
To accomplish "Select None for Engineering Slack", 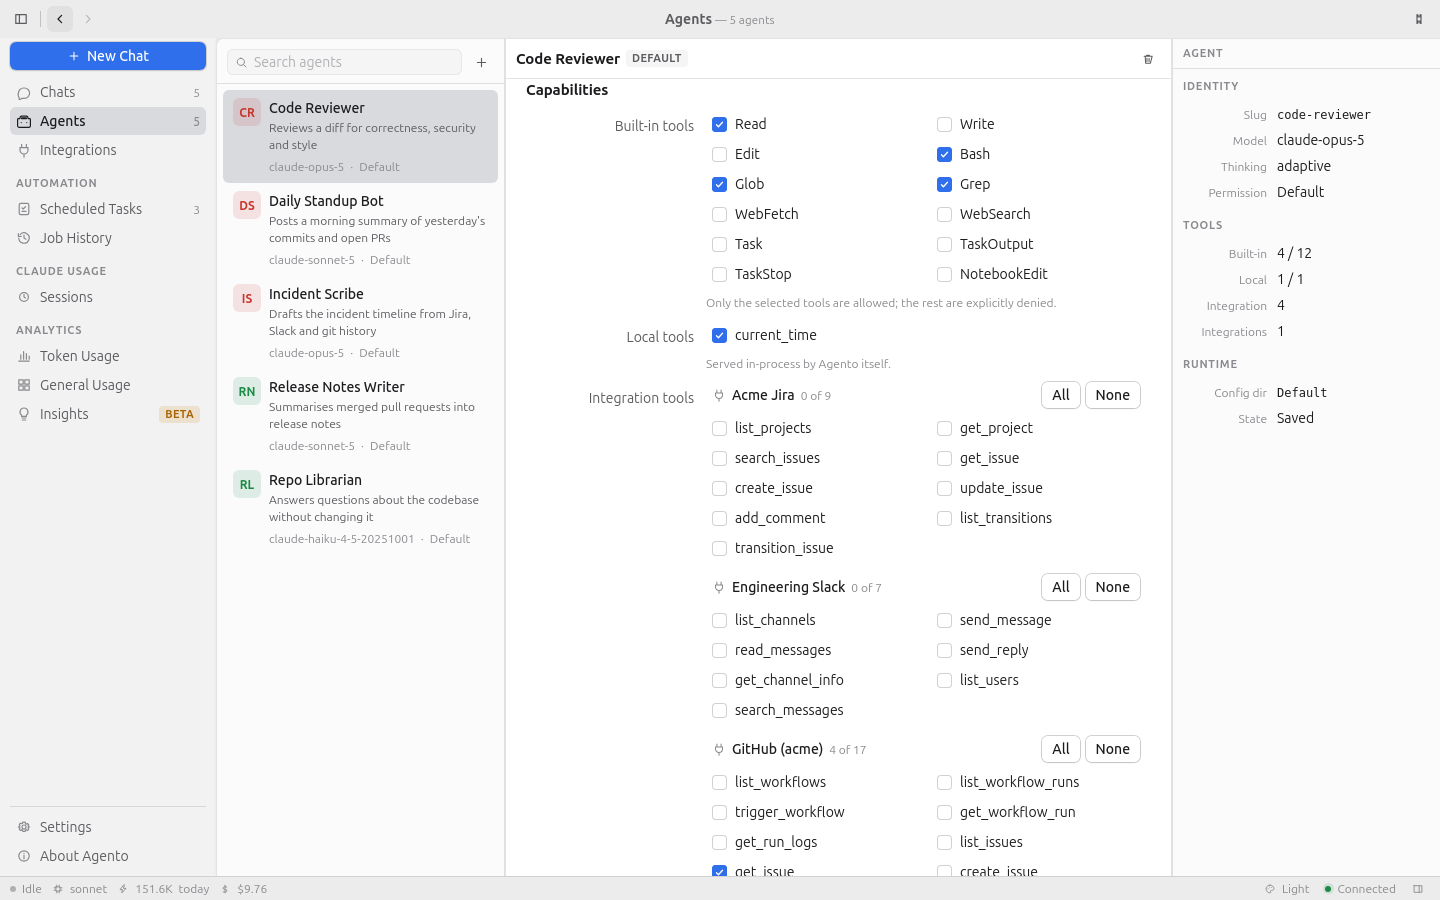I will point(1112,587).
